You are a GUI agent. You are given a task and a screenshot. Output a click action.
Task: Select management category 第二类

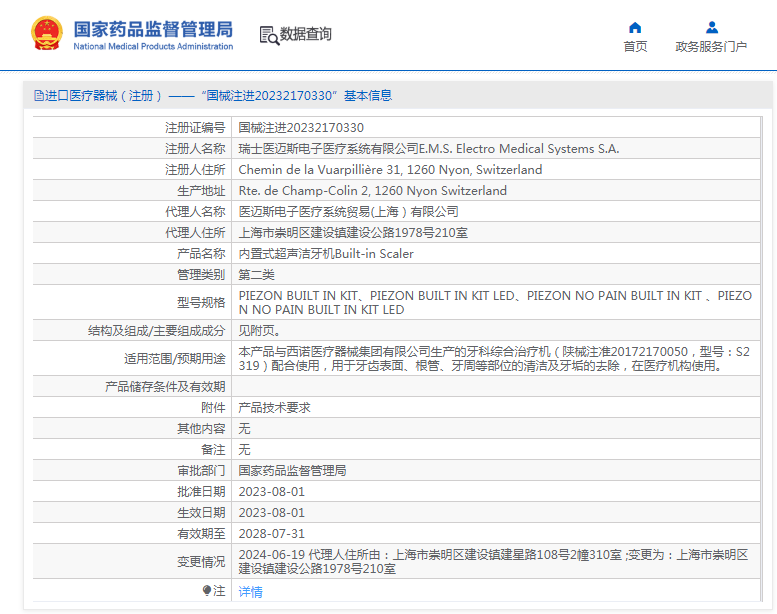pos(256,275)
